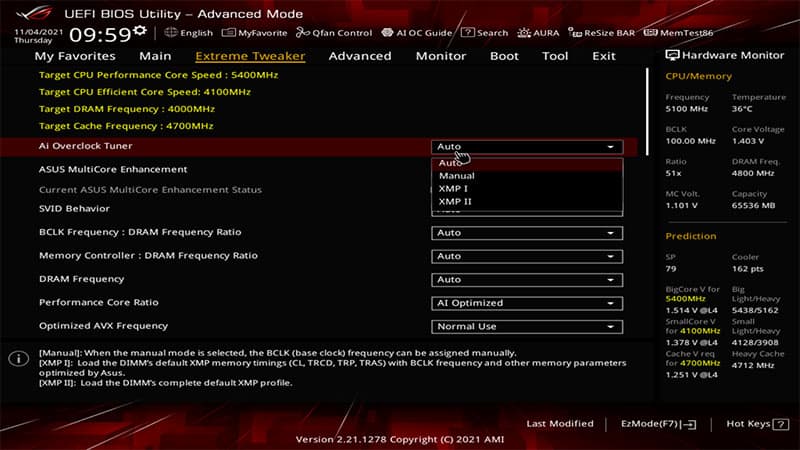Select XMP II option
The image size is (800, 450).
click(x=527, y=202)
